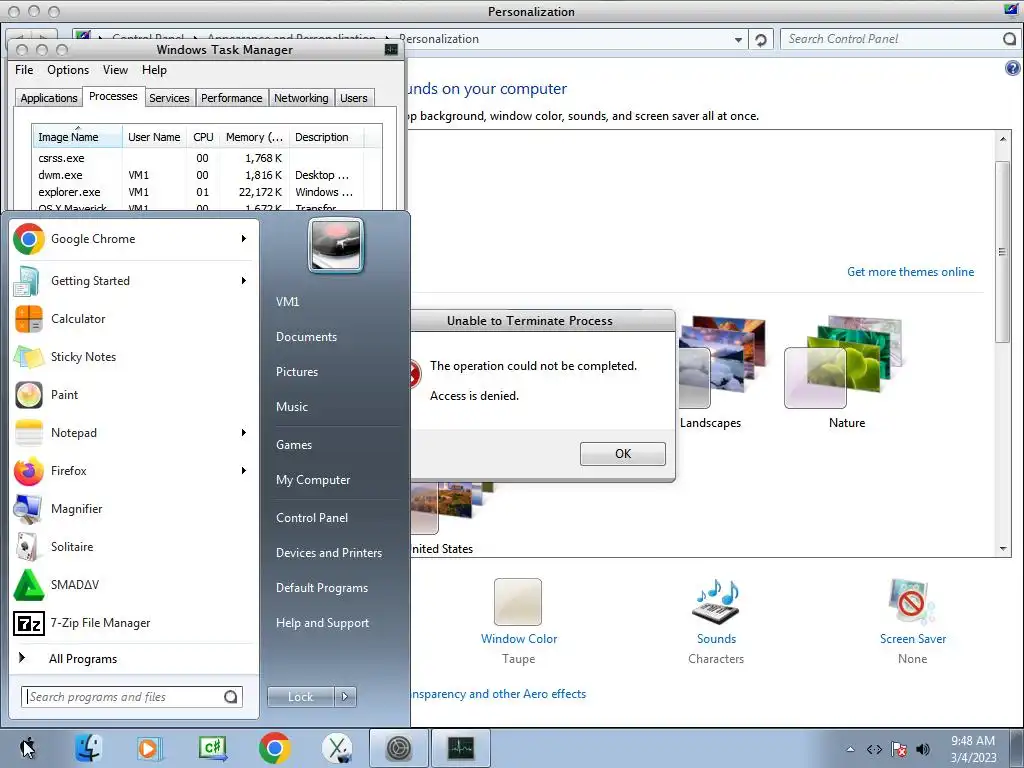This screenshot has width=1024, height=768.
Task: Open address bar history dropdown
Action: [738, 40]
